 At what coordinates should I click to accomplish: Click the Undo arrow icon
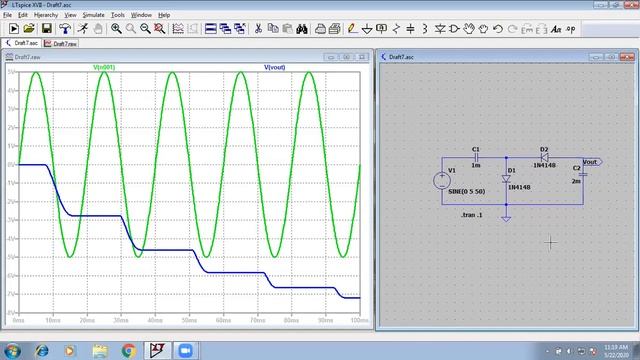[498, 29]
